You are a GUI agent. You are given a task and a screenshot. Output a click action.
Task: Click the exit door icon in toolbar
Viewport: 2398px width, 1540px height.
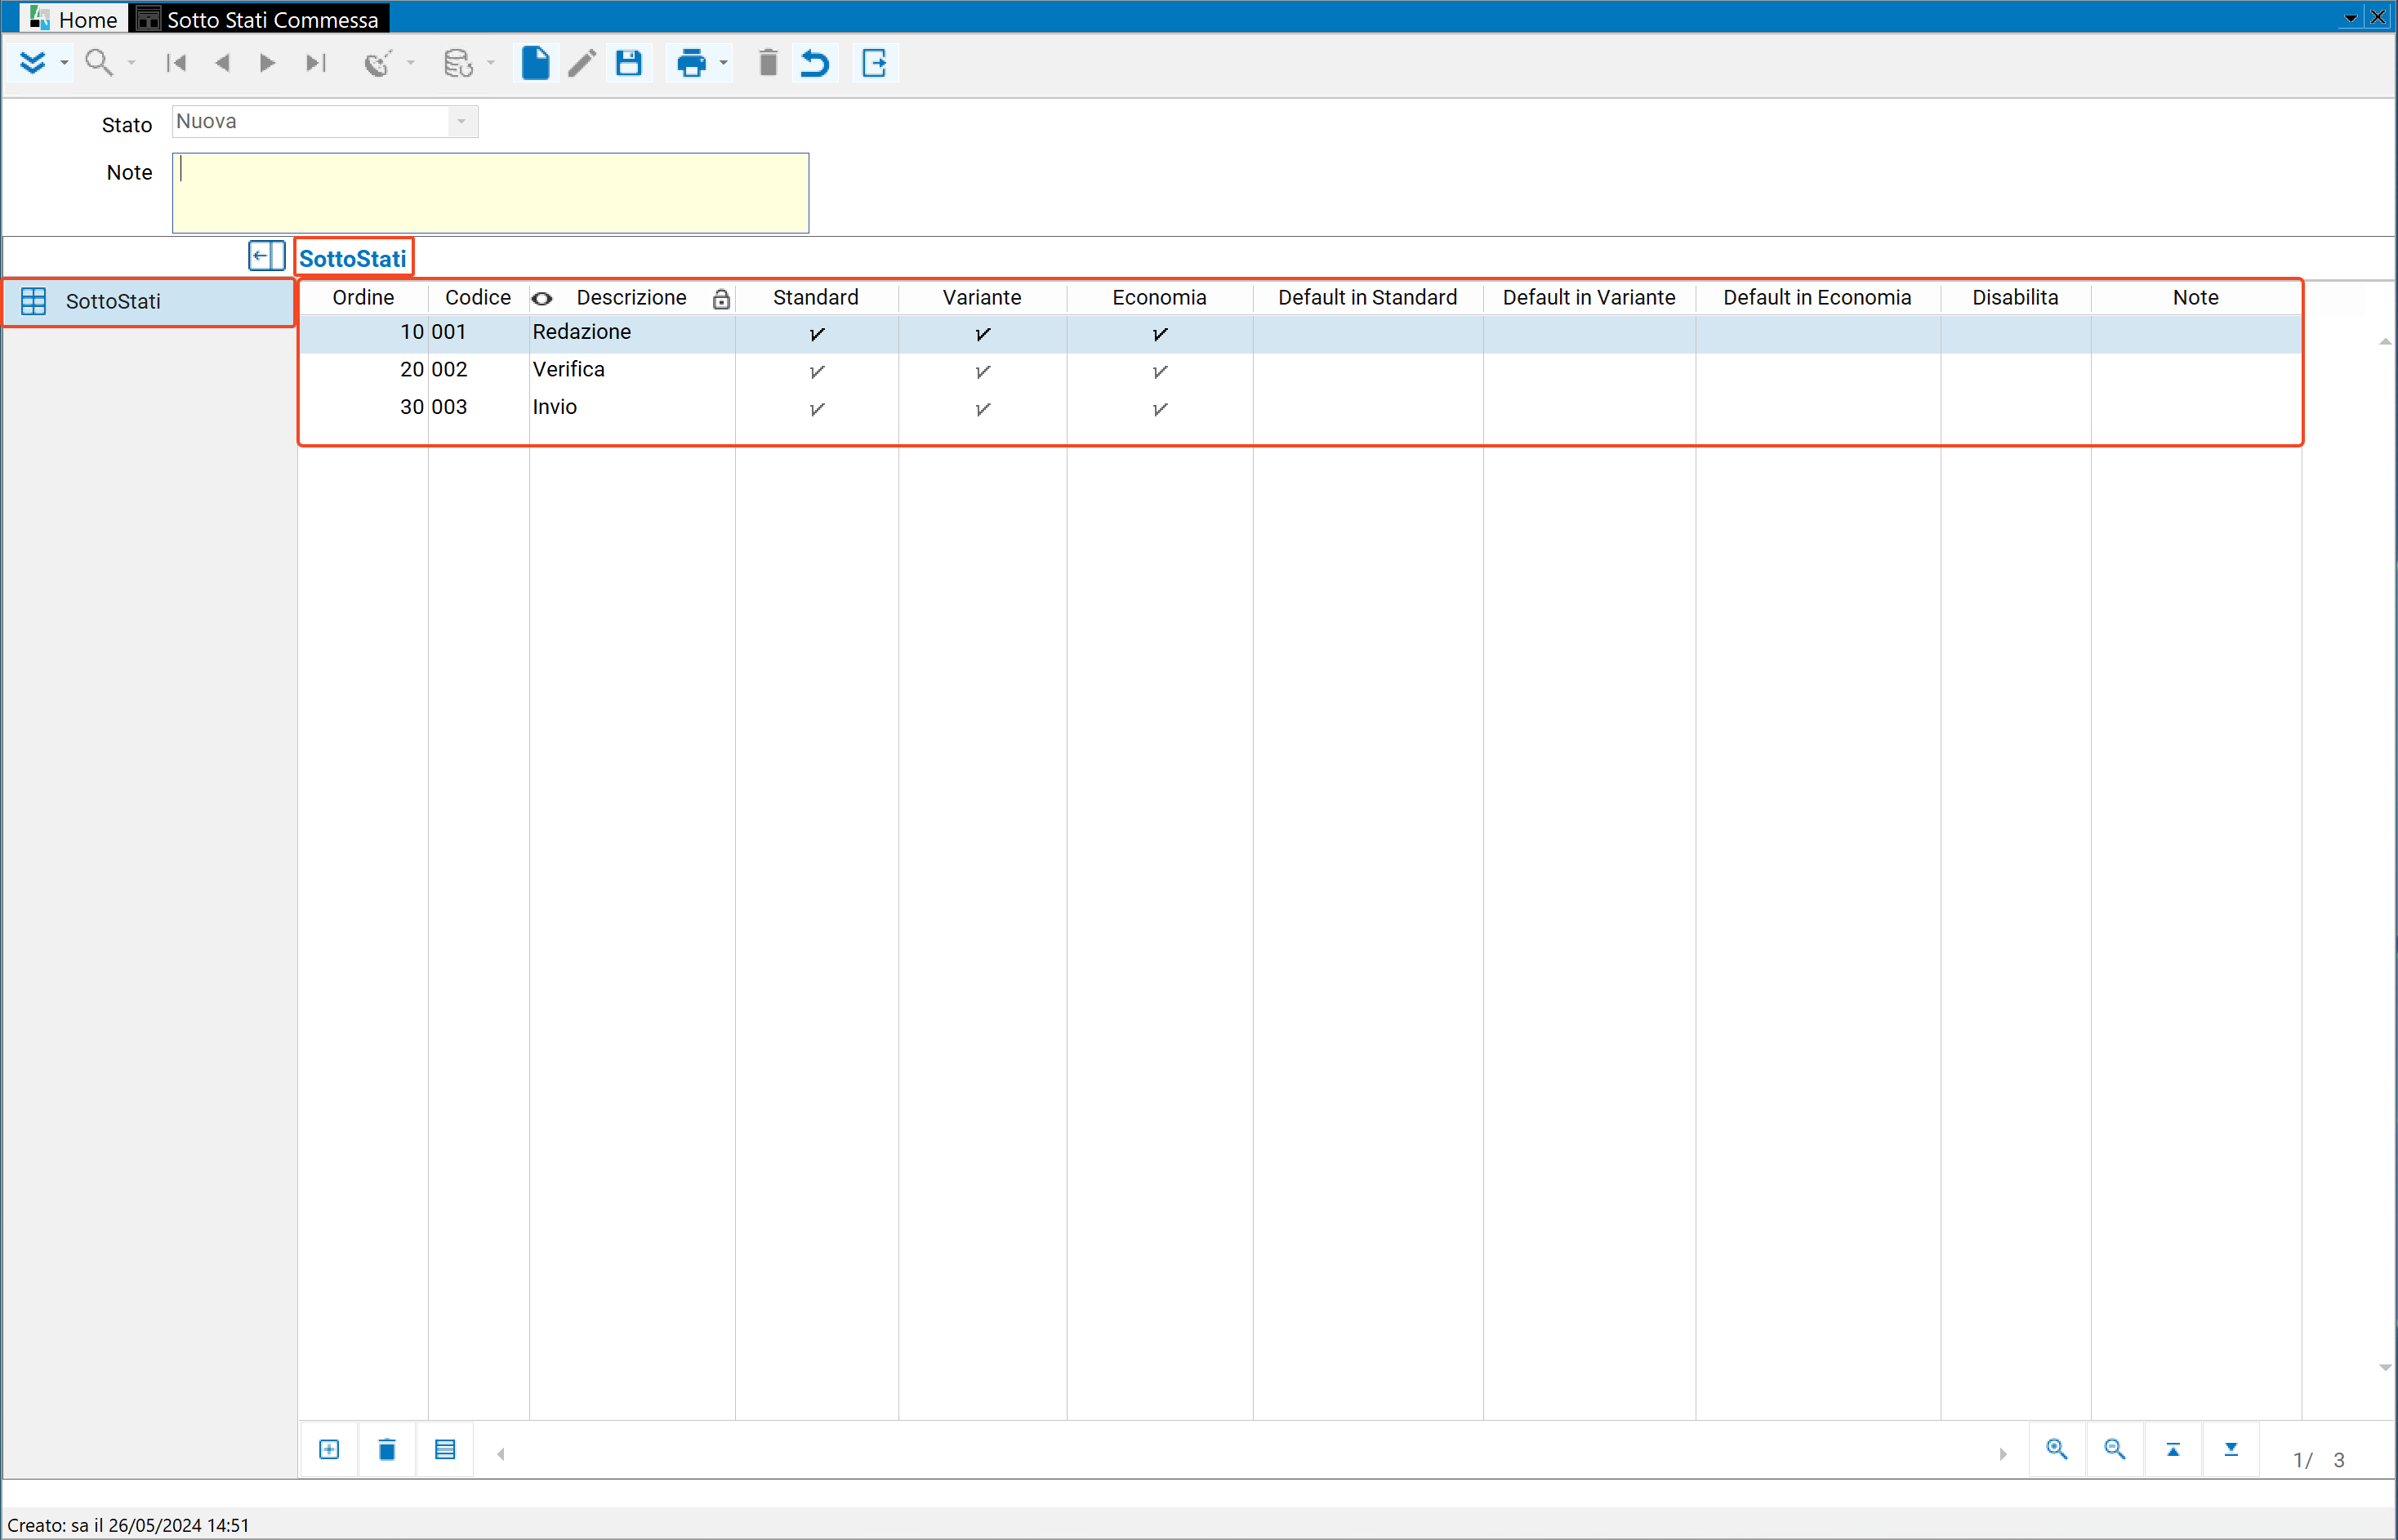(875, 63)
